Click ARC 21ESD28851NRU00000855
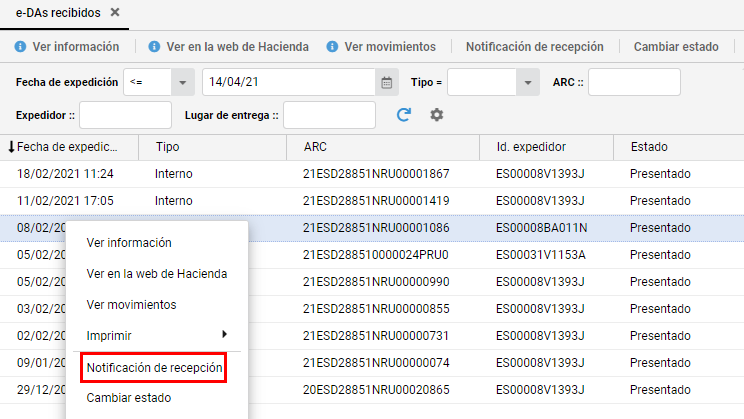 376,309
